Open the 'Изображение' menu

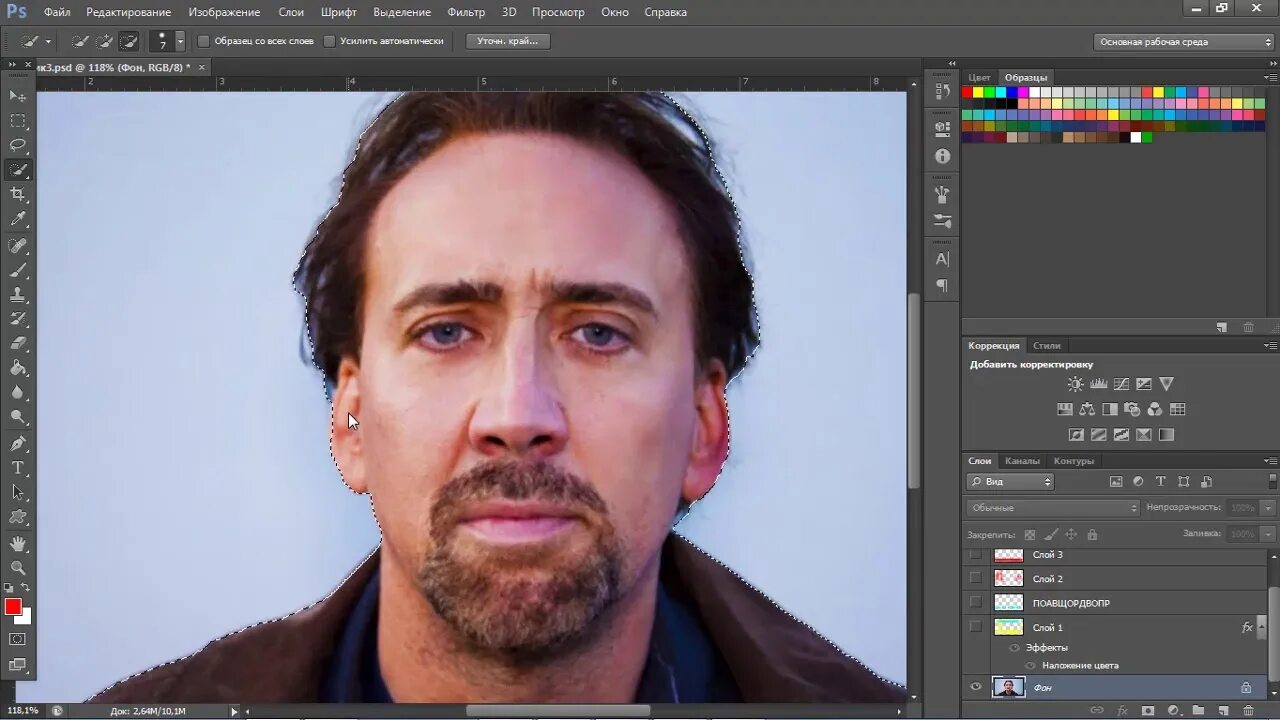click(224, 12)
